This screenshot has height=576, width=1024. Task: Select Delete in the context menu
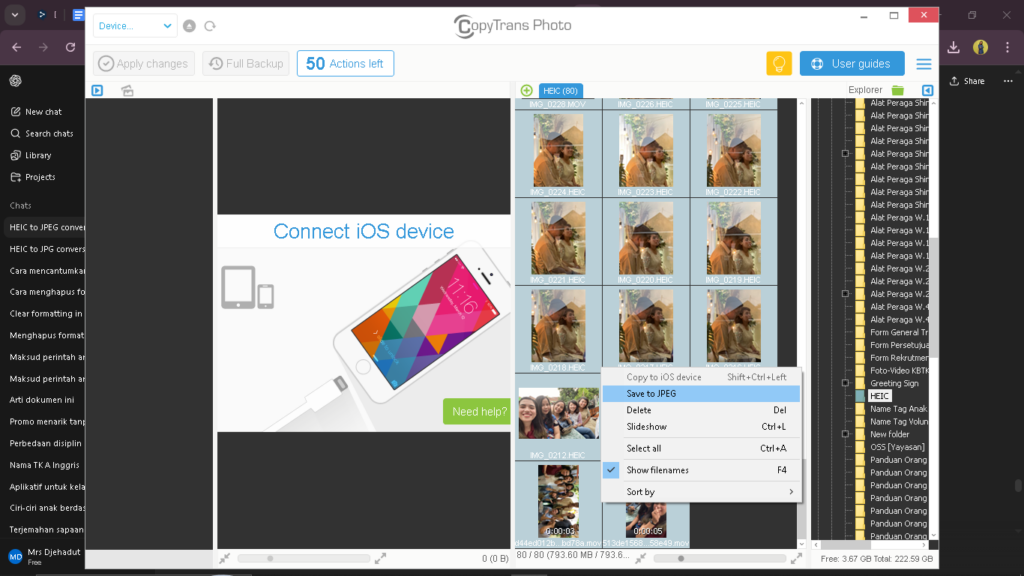(639, 410)
